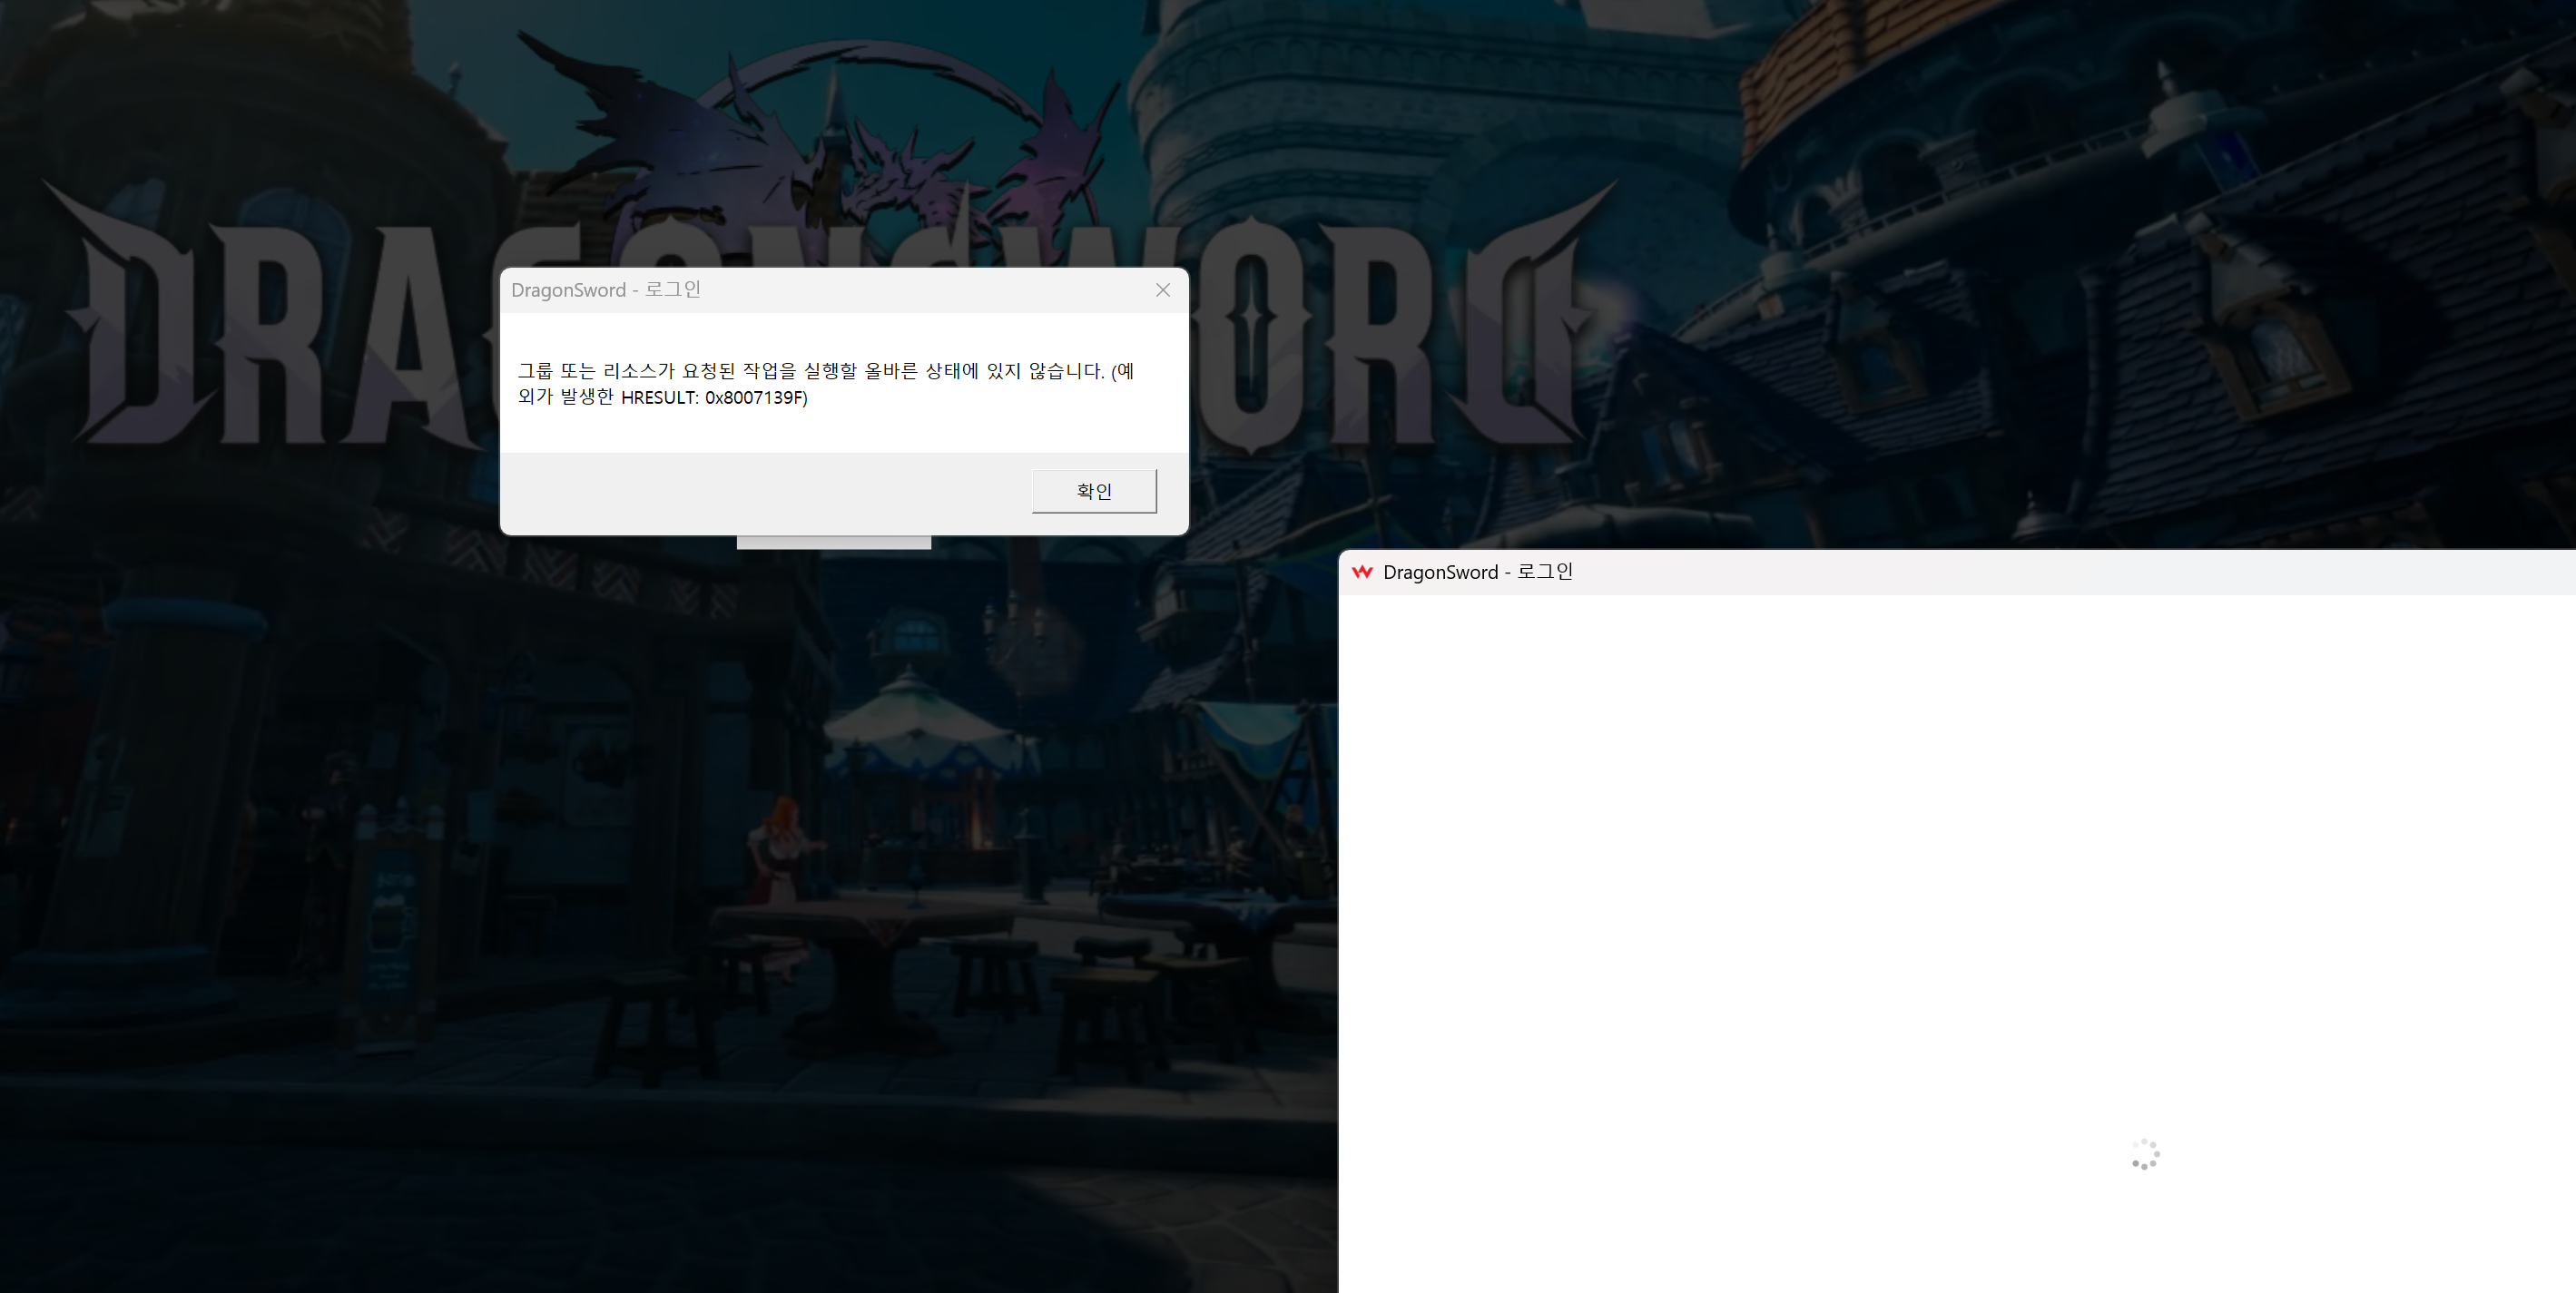Click the login window title text
Image resolution: width=2576 pixels, height=1293 pixels.
click(x=1477, y=572)
